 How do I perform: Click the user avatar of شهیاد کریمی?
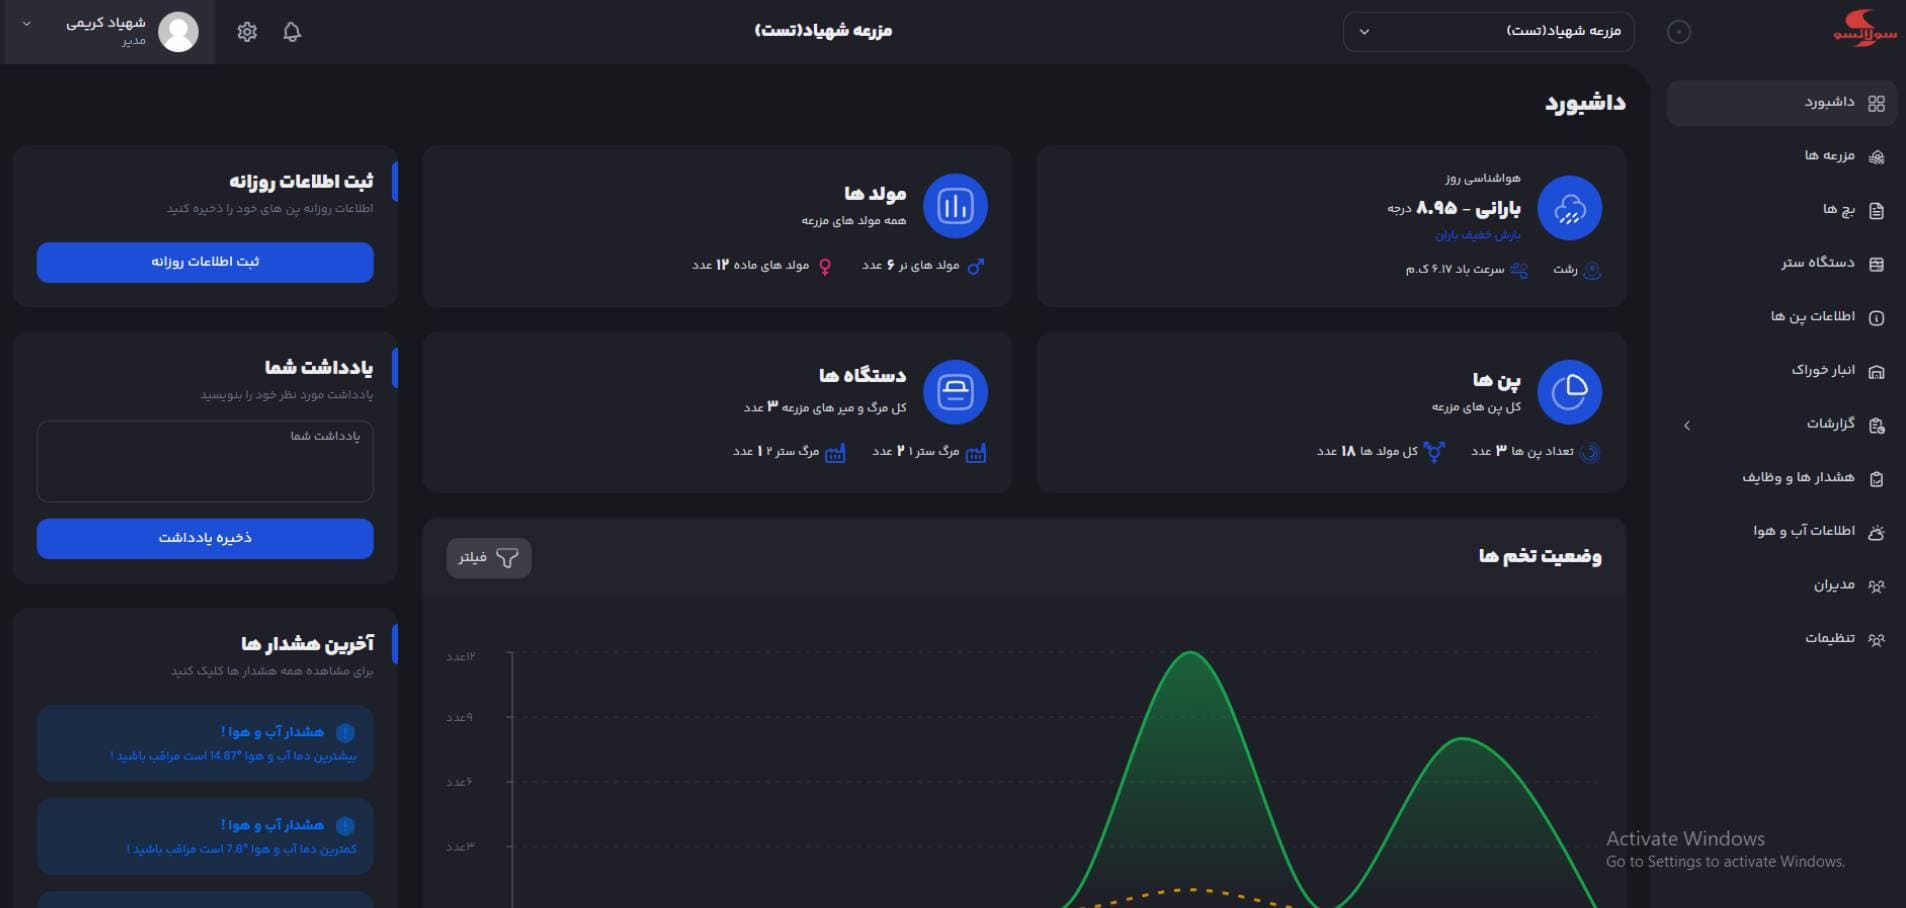pos(178,32)
